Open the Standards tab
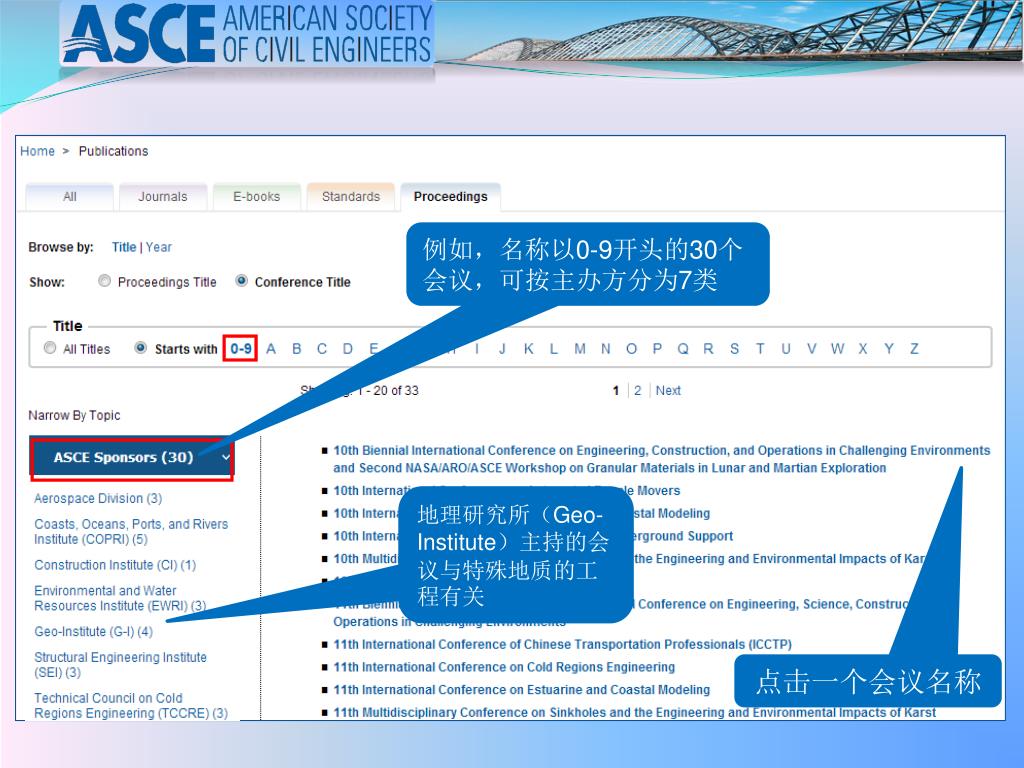 coord(351,197)
